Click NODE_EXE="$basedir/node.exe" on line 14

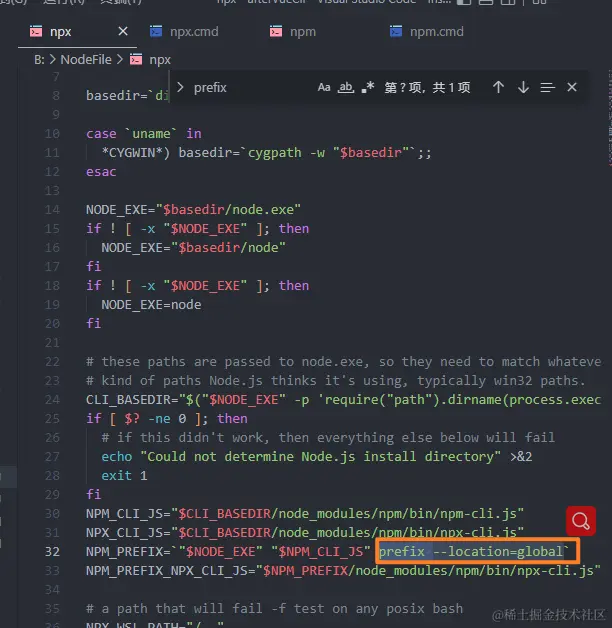click(193, 209)
